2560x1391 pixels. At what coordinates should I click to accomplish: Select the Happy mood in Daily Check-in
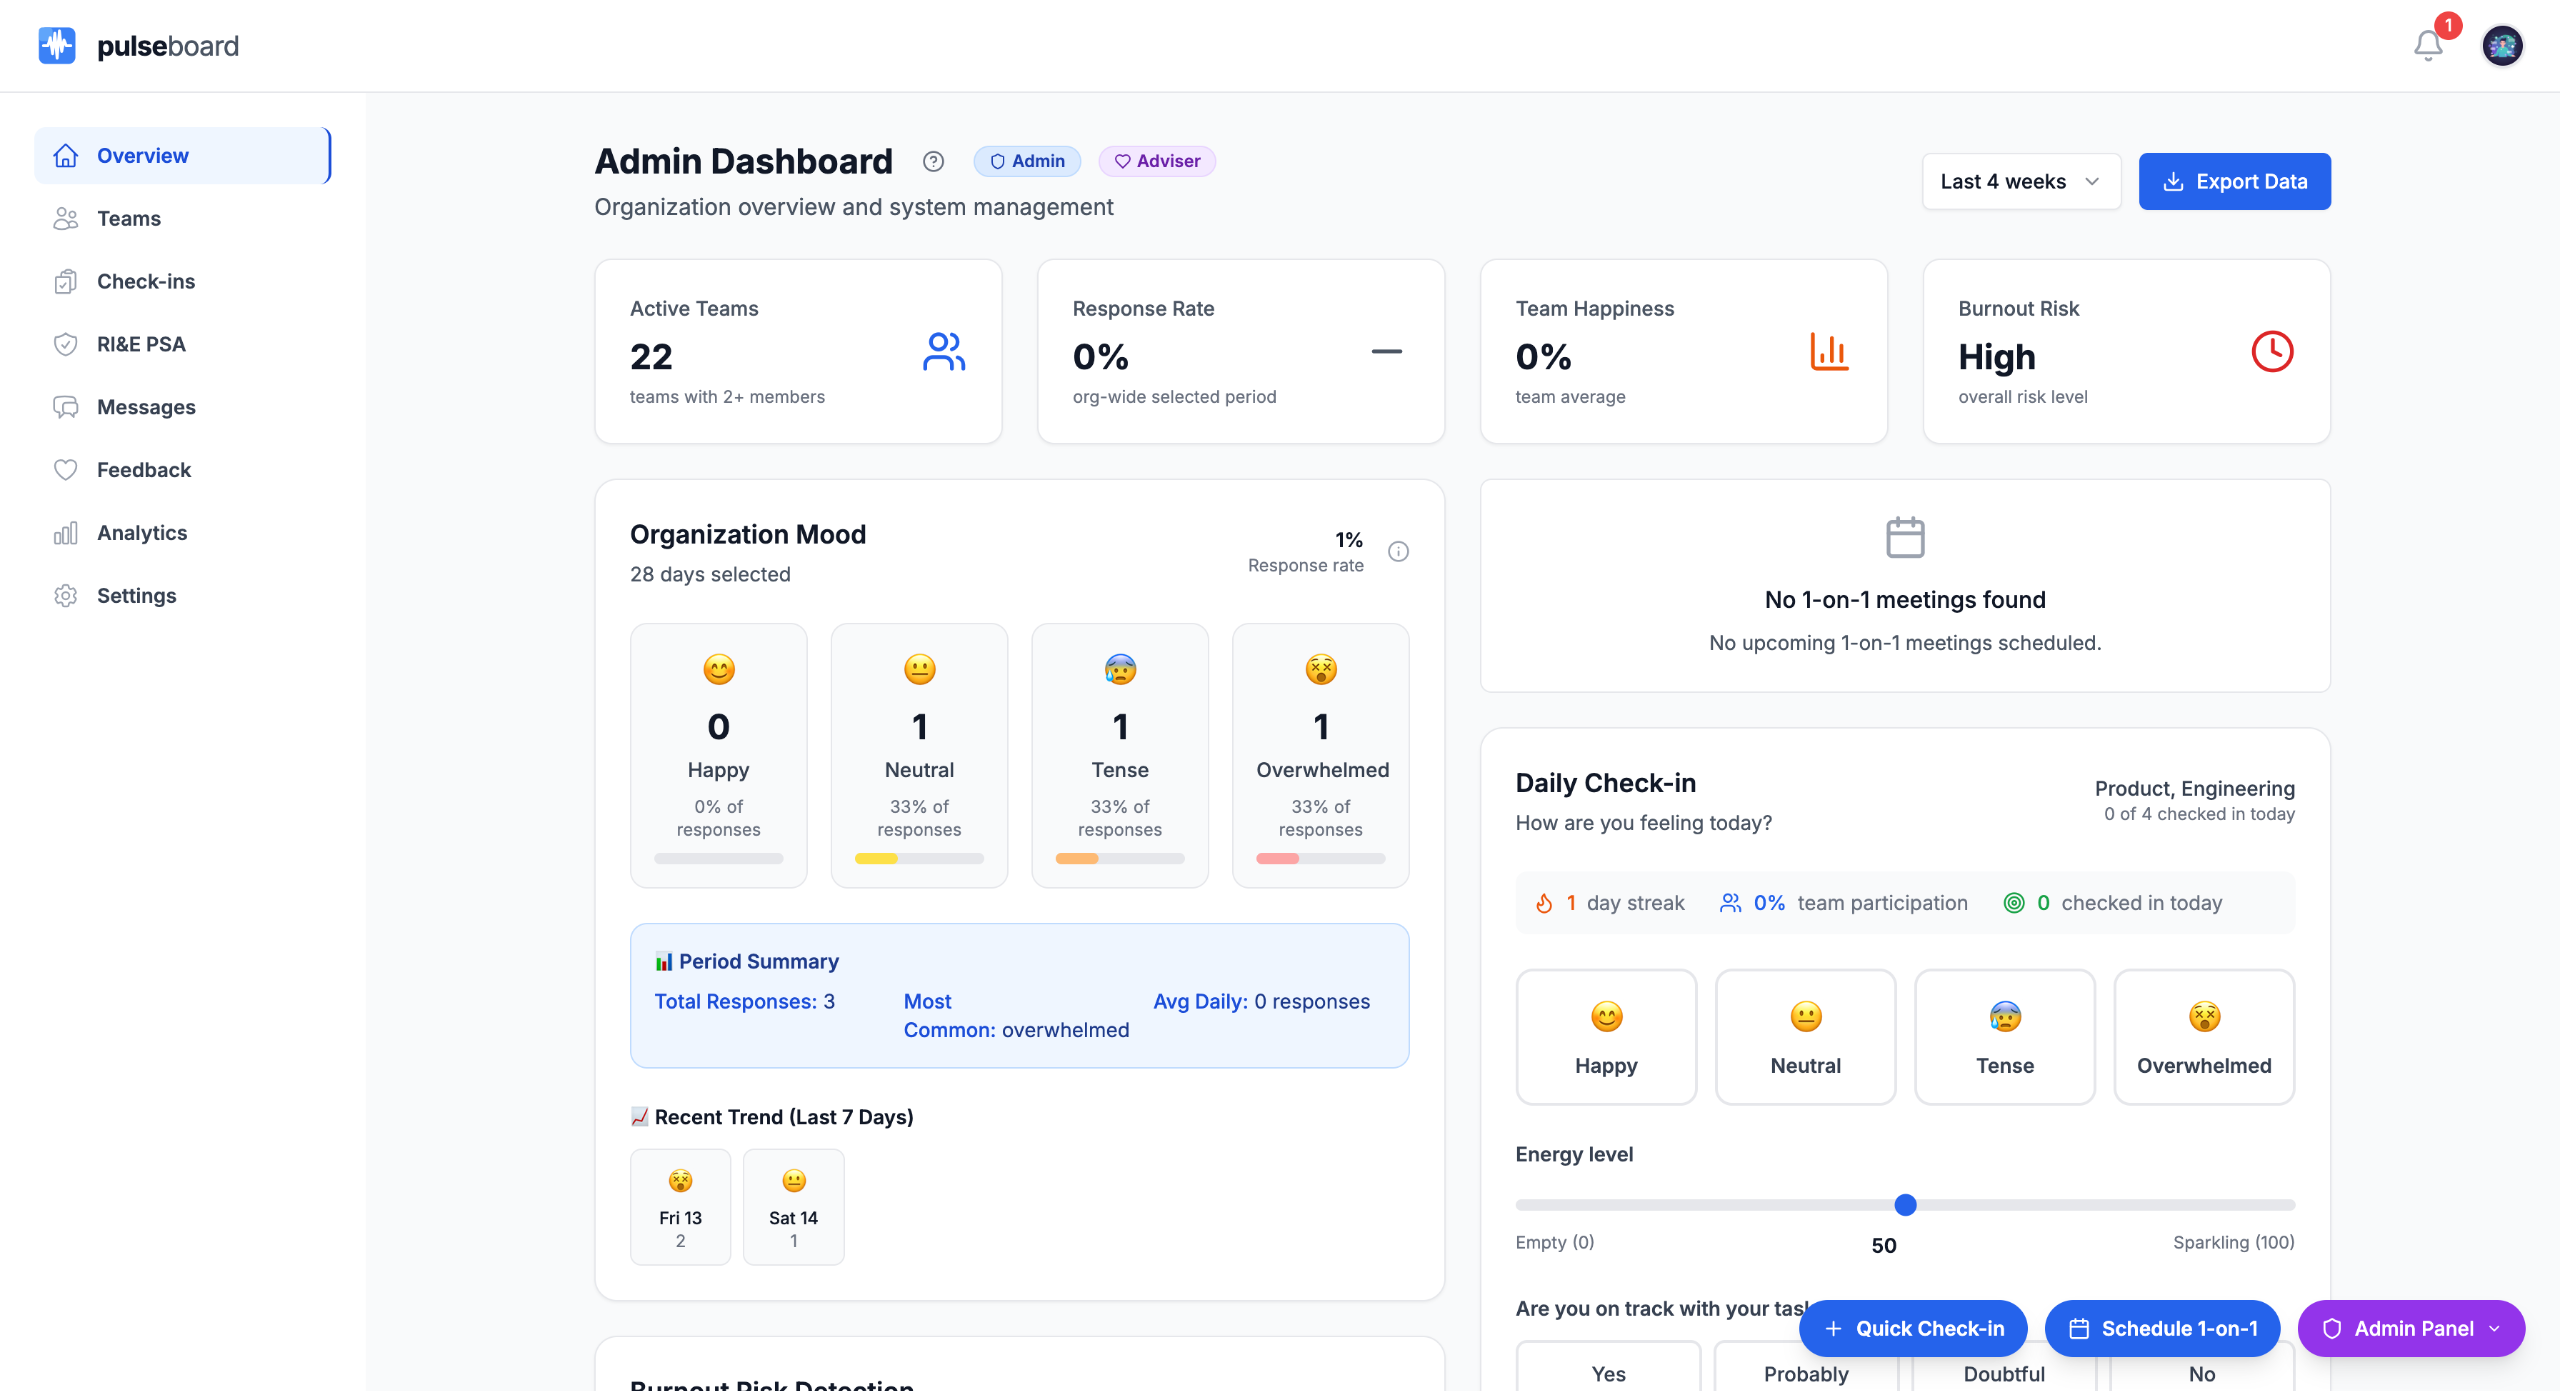[x=1606, y=1037]
